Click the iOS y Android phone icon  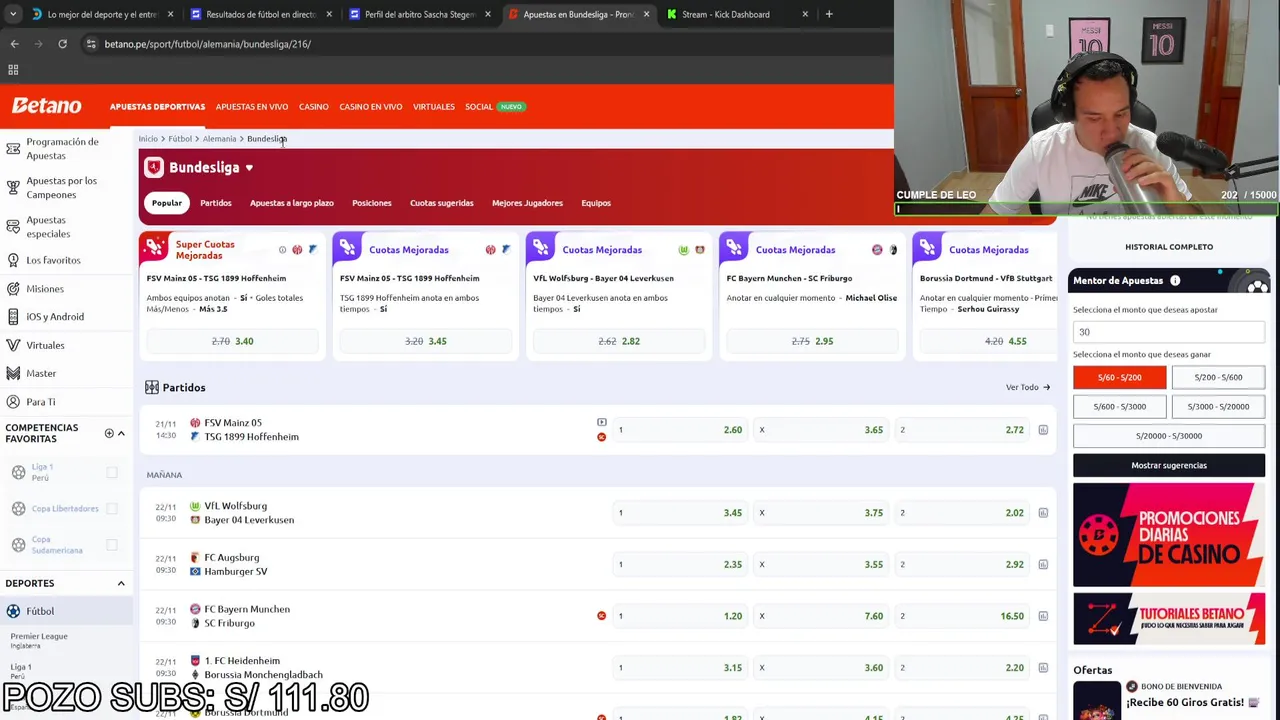[13, 316]
